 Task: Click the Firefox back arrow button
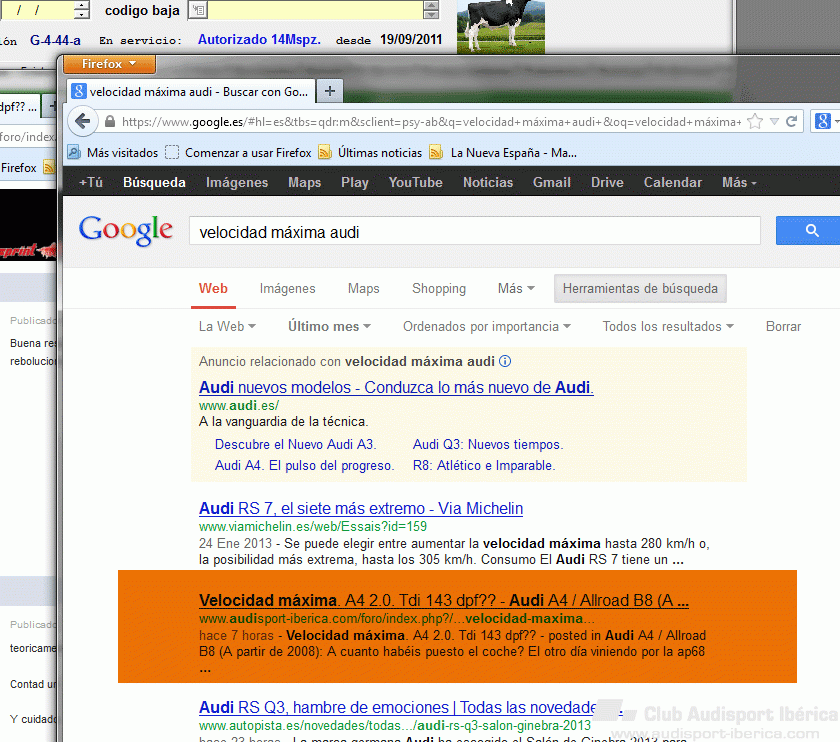[82, 121]
